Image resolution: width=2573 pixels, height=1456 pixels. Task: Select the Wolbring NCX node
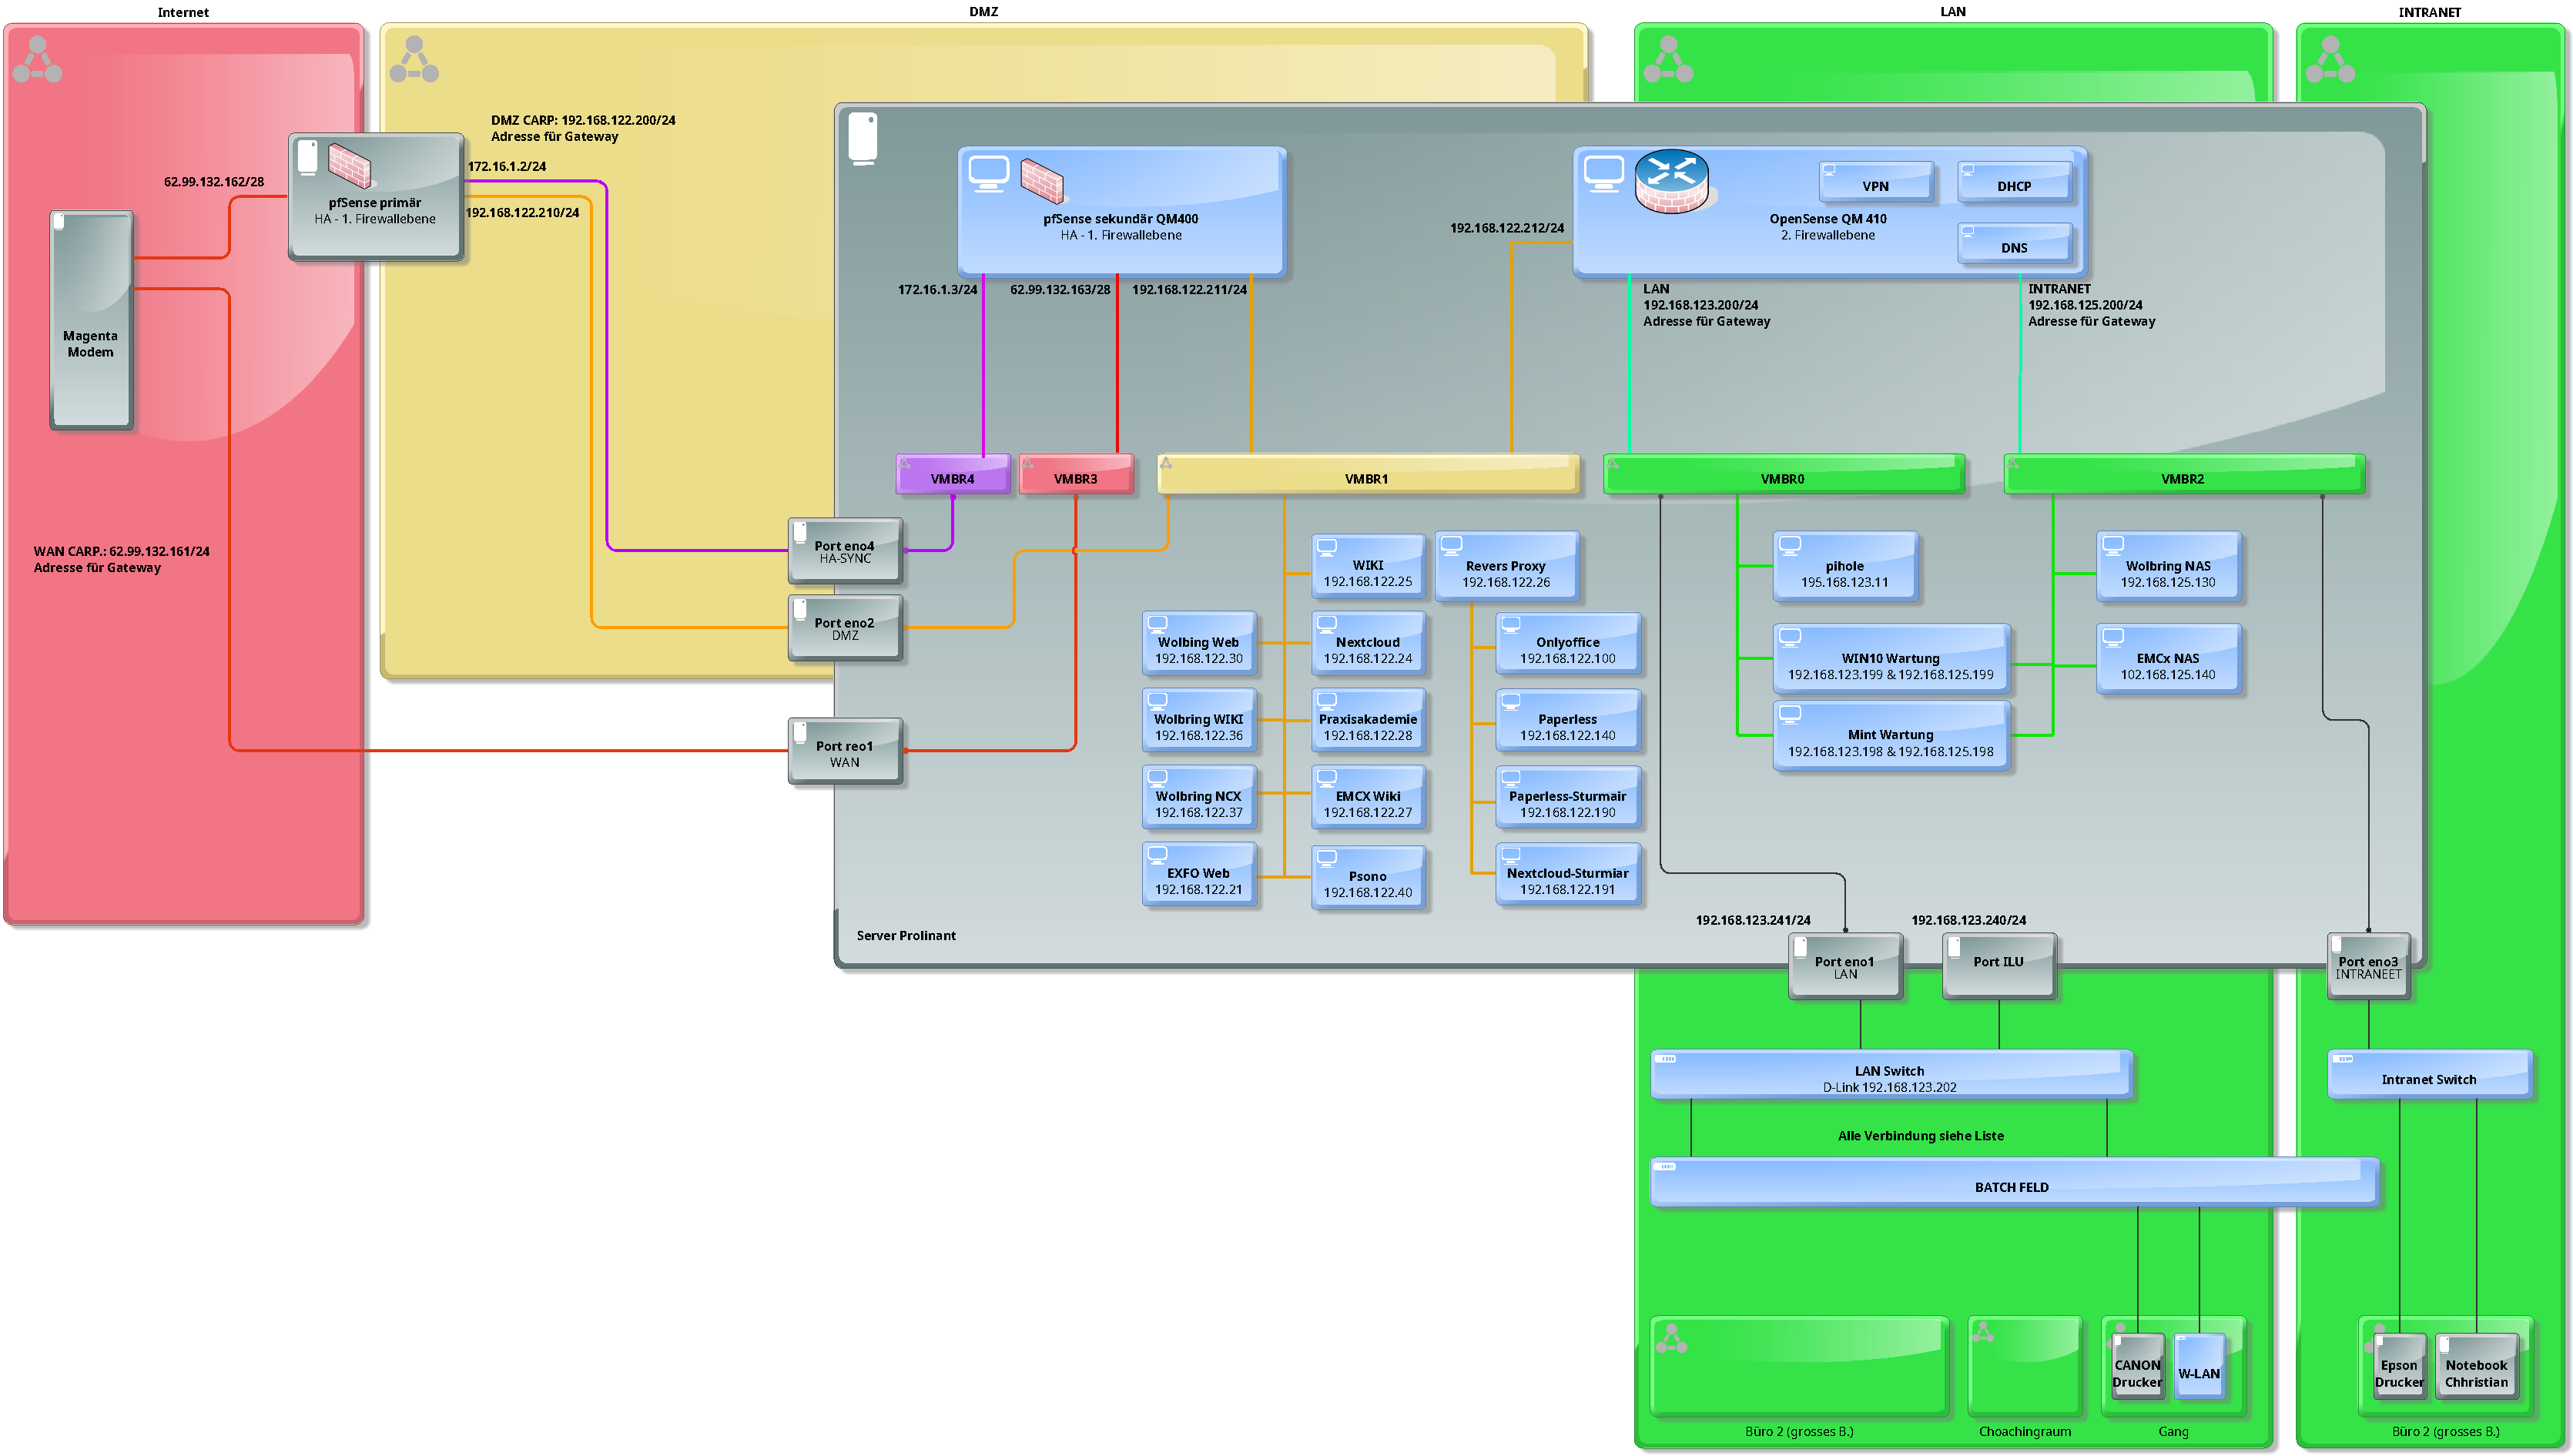tap(1199, 798)
